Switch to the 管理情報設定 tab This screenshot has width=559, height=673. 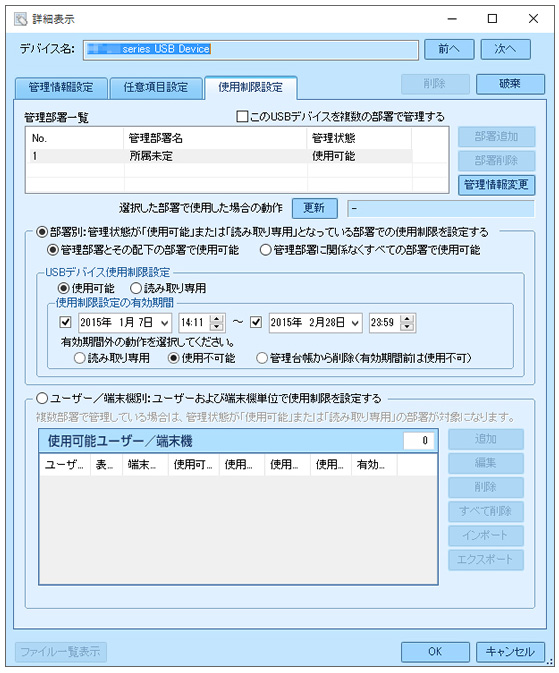[61, 88]
